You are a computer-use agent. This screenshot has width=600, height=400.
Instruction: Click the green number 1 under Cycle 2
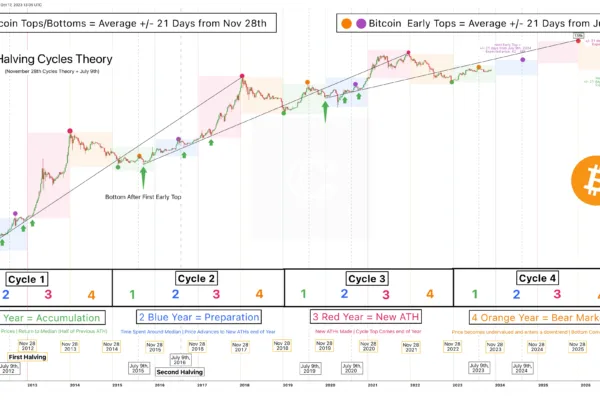pos(132,294)
